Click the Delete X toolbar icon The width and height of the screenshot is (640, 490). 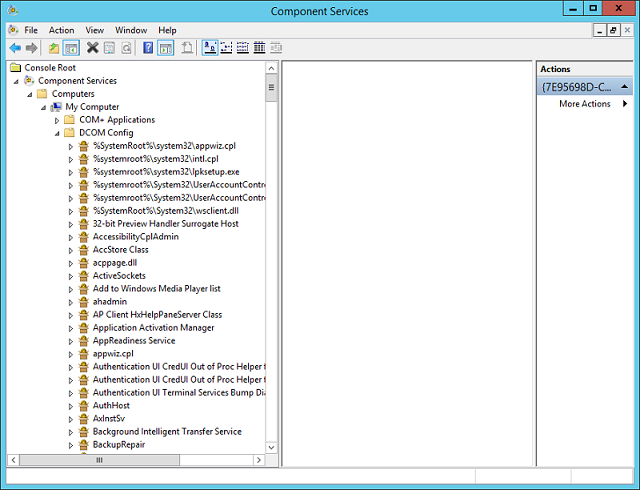pyautogui.click(x=92, y=47)
